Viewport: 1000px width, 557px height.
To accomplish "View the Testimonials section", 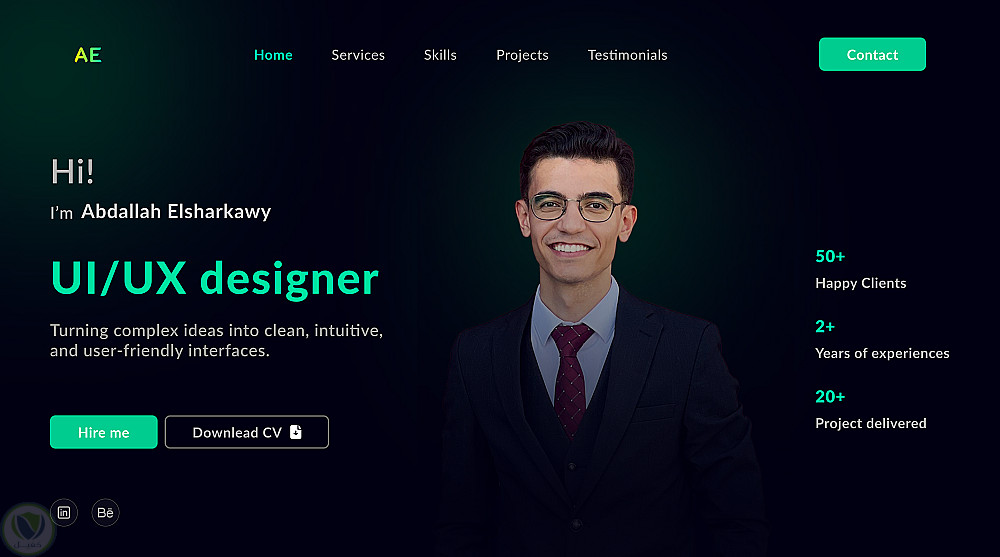I will (628, 55).
